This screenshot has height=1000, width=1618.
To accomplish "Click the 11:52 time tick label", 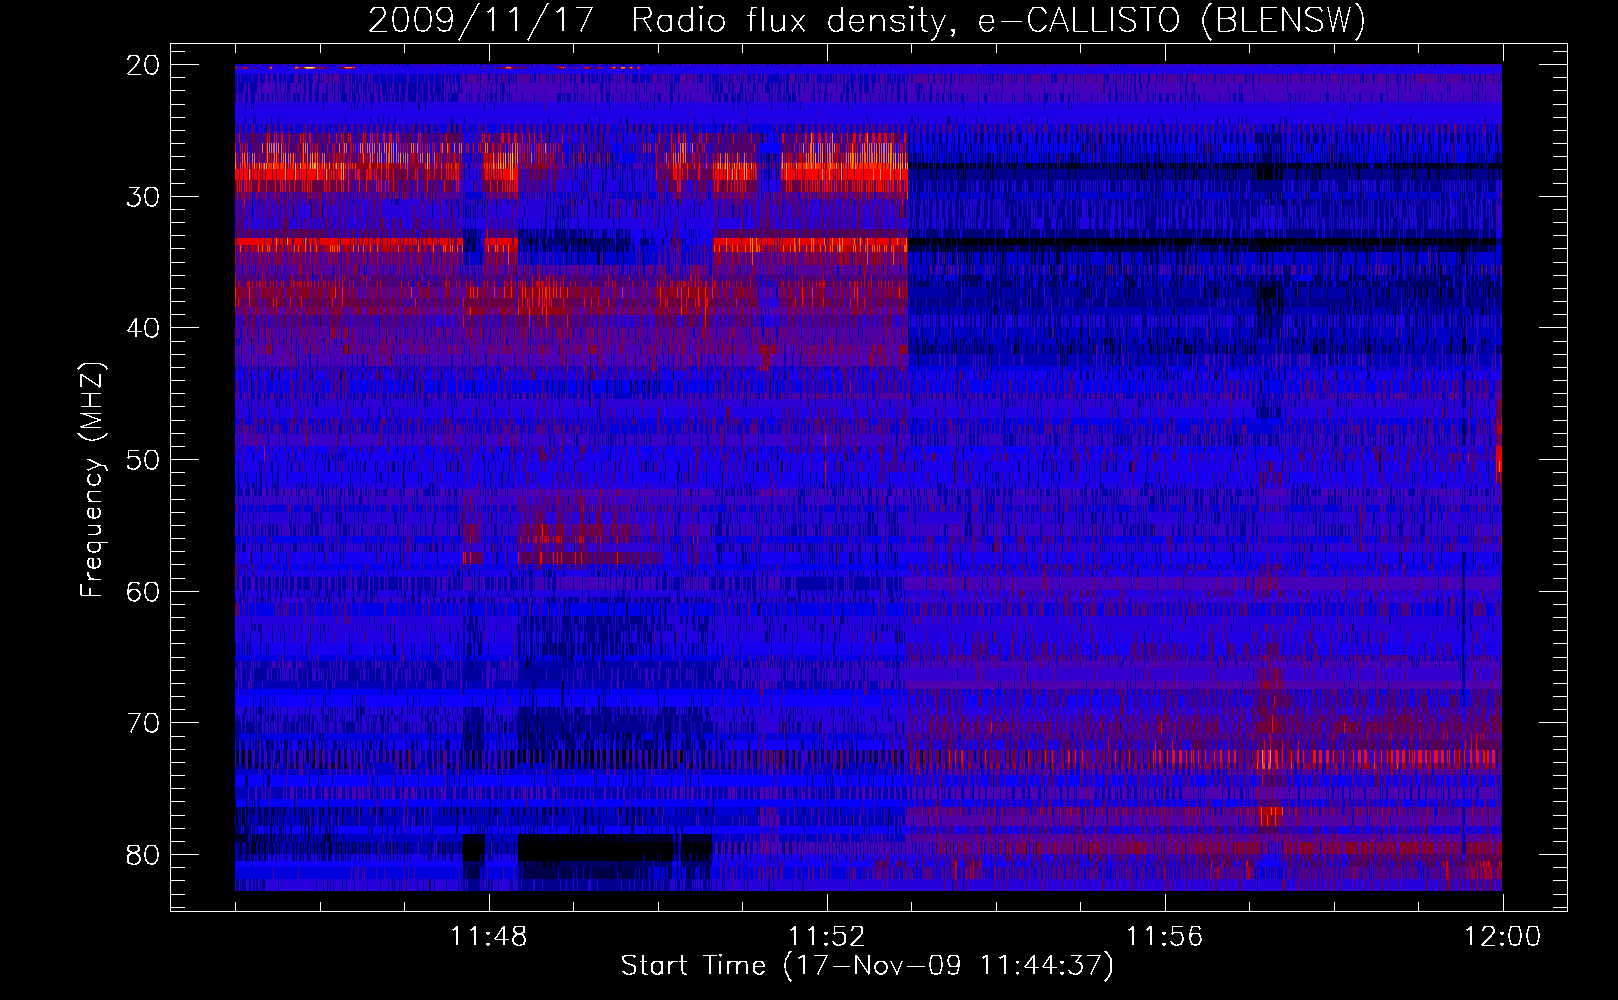I will pos(827,937).
